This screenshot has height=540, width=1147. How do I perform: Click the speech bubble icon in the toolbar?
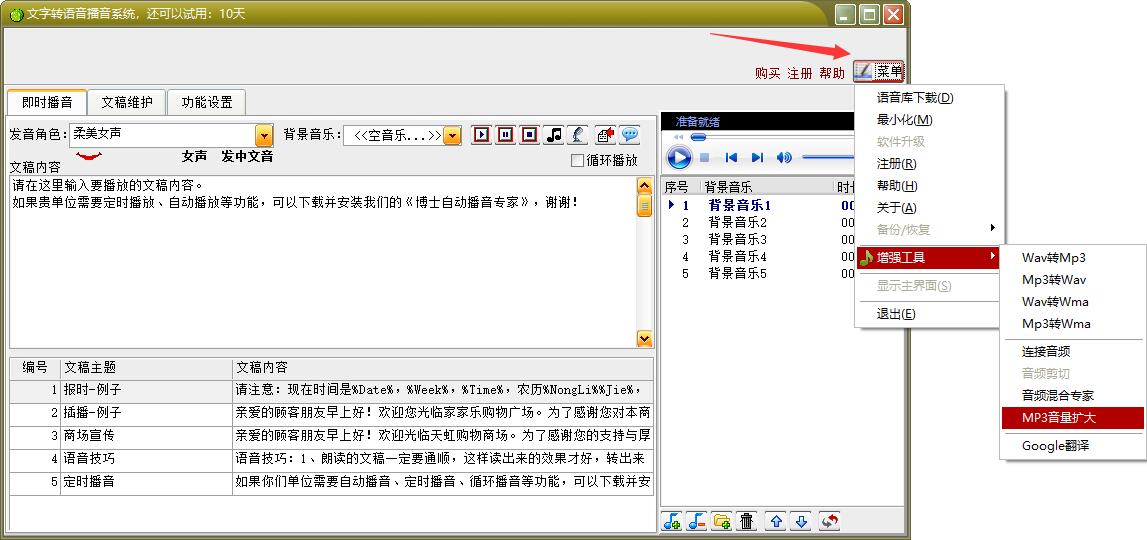pyautogui.click(x=630, y=135)
